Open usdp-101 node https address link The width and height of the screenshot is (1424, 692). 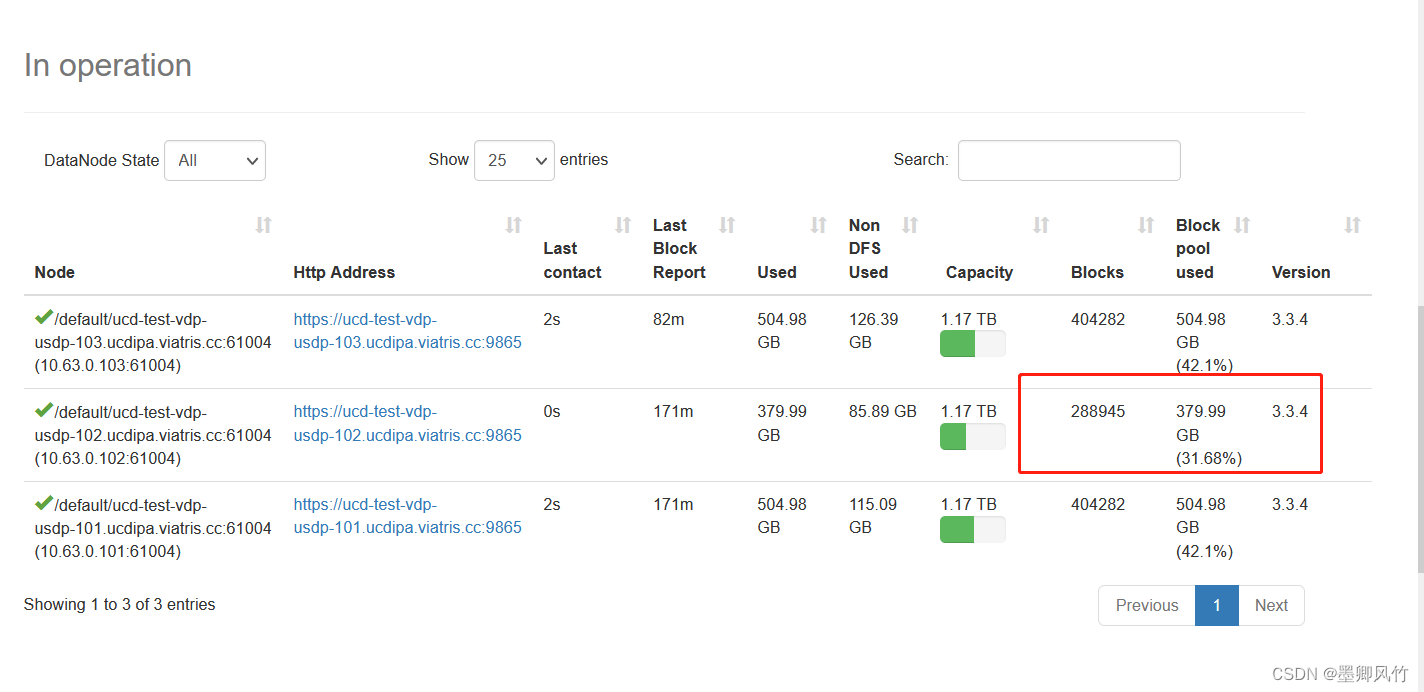[408, 516]
